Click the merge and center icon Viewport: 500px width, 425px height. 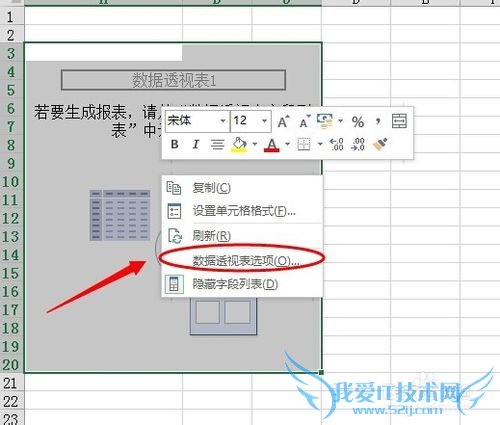tap(399, 121)
